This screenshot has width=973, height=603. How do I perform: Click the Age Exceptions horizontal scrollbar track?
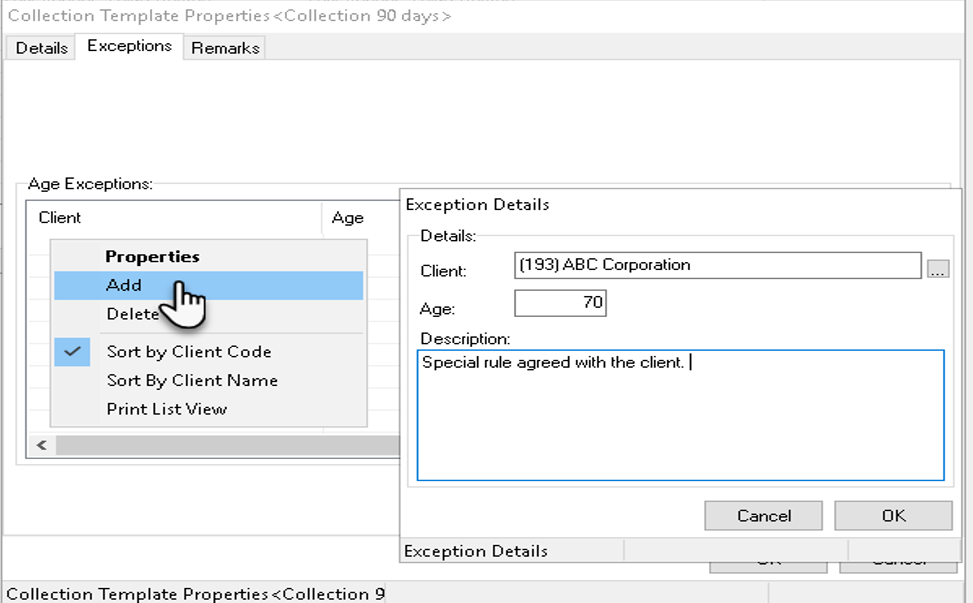(228, 445)
